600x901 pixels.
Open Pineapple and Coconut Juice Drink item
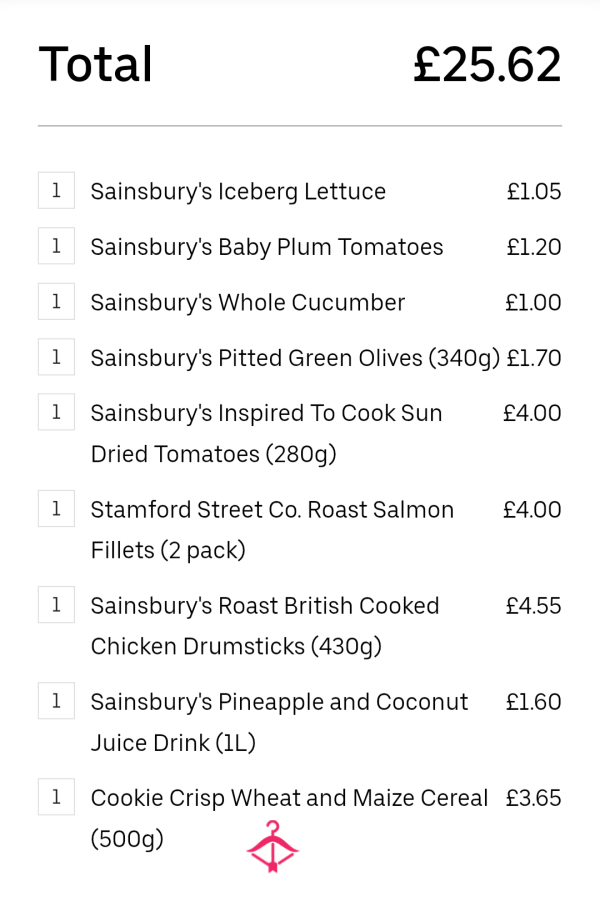(279, 722)
